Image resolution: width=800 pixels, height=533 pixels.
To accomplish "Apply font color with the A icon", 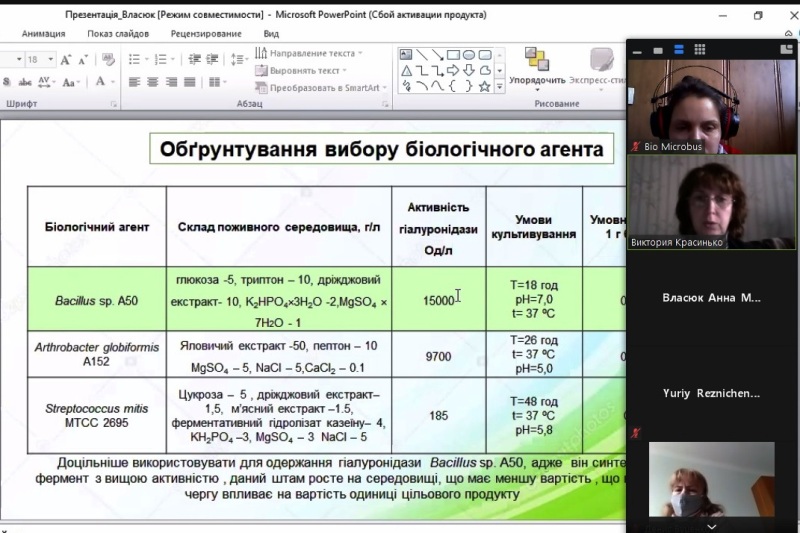I will click(x=101, y=81).
